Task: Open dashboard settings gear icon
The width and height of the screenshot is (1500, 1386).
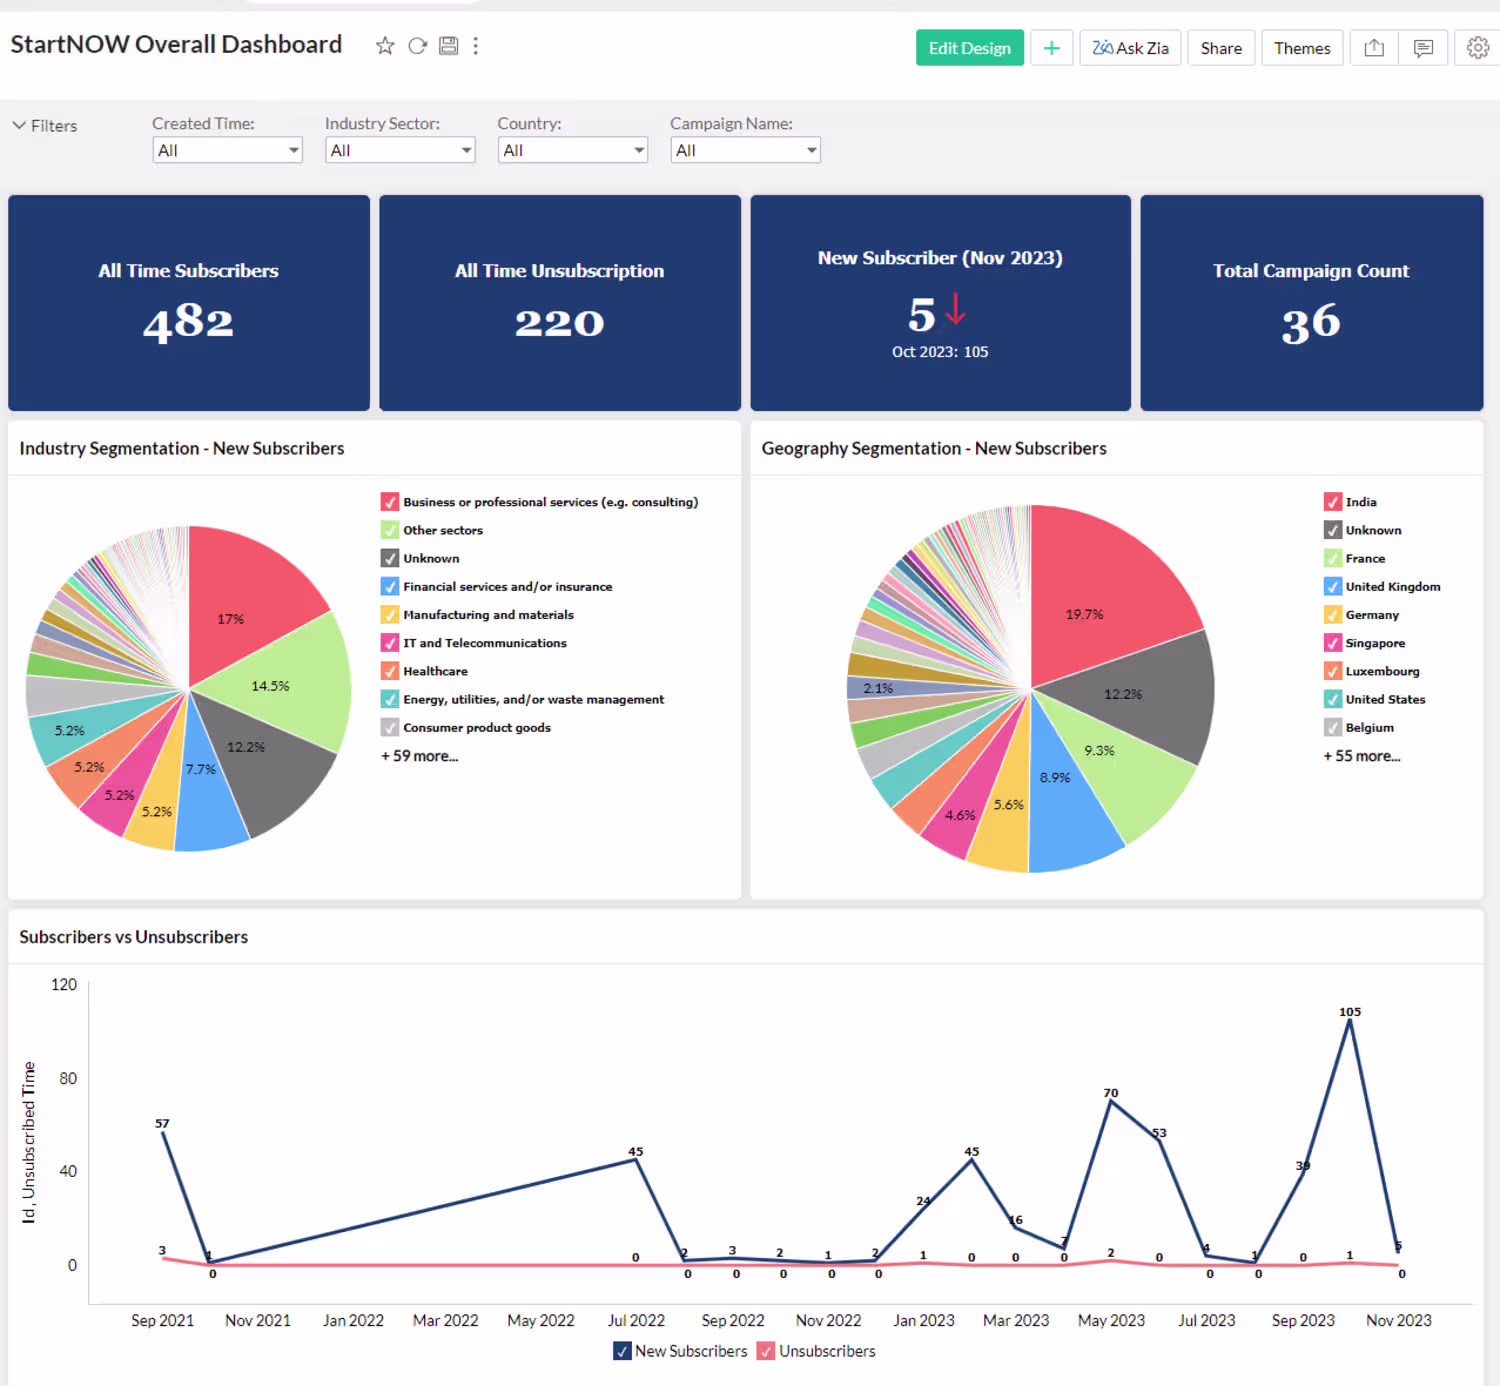Action: [x=1478, y=48]
